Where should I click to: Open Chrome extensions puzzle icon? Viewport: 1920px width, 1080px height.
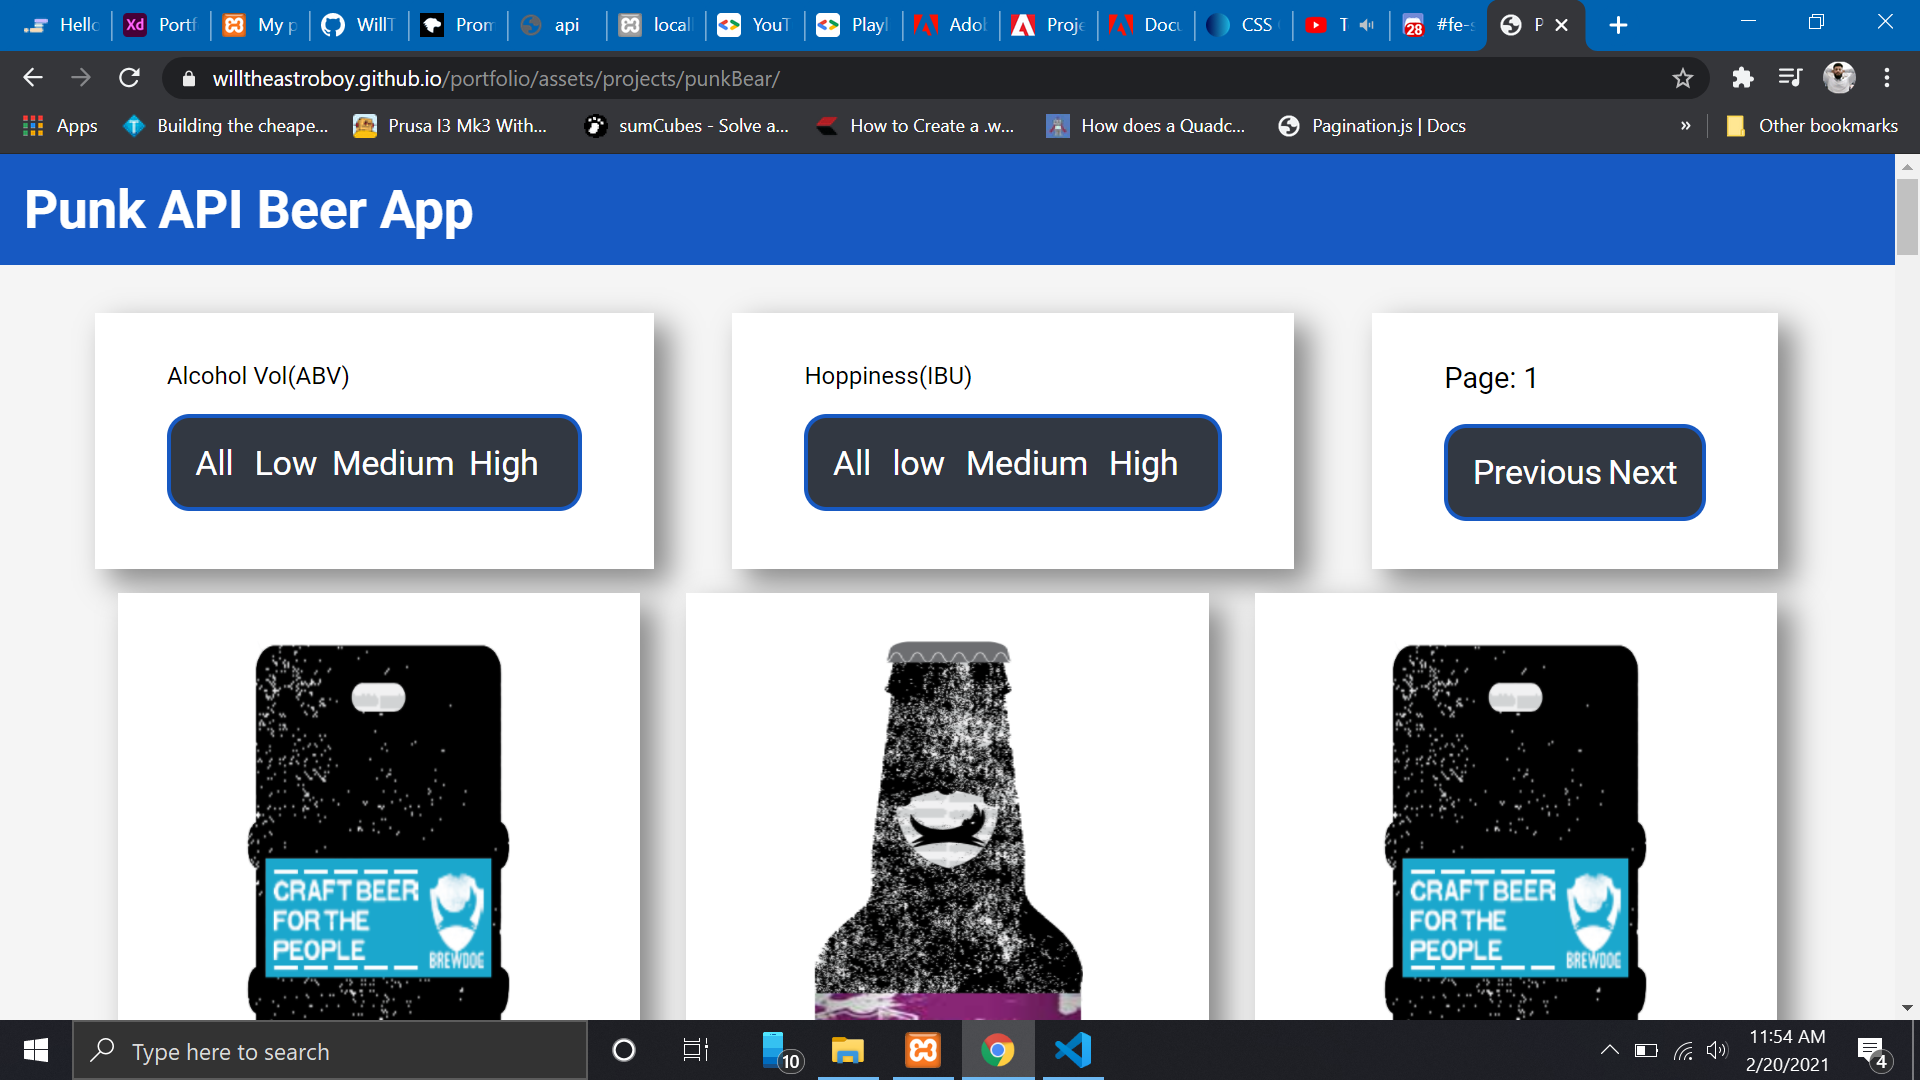point(1742,78)
